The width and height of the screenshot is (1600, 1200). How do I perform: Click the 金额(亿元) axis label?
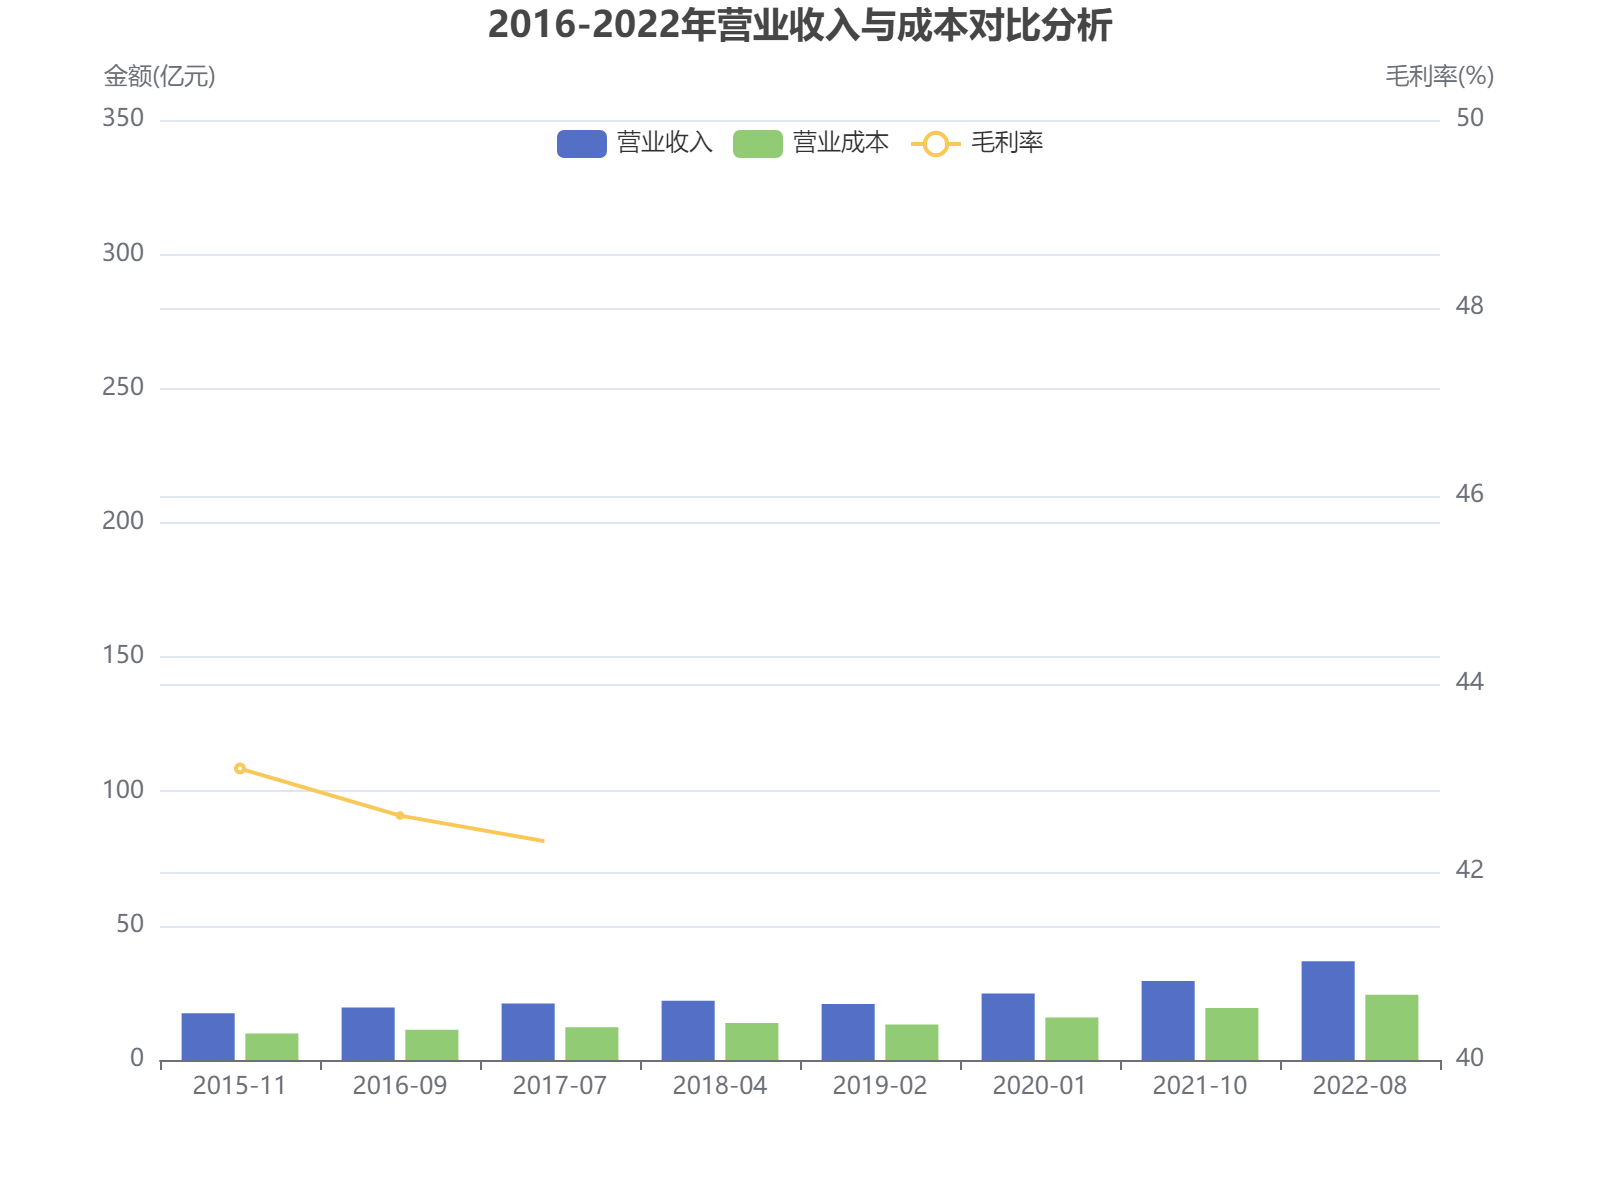[160, 76]
